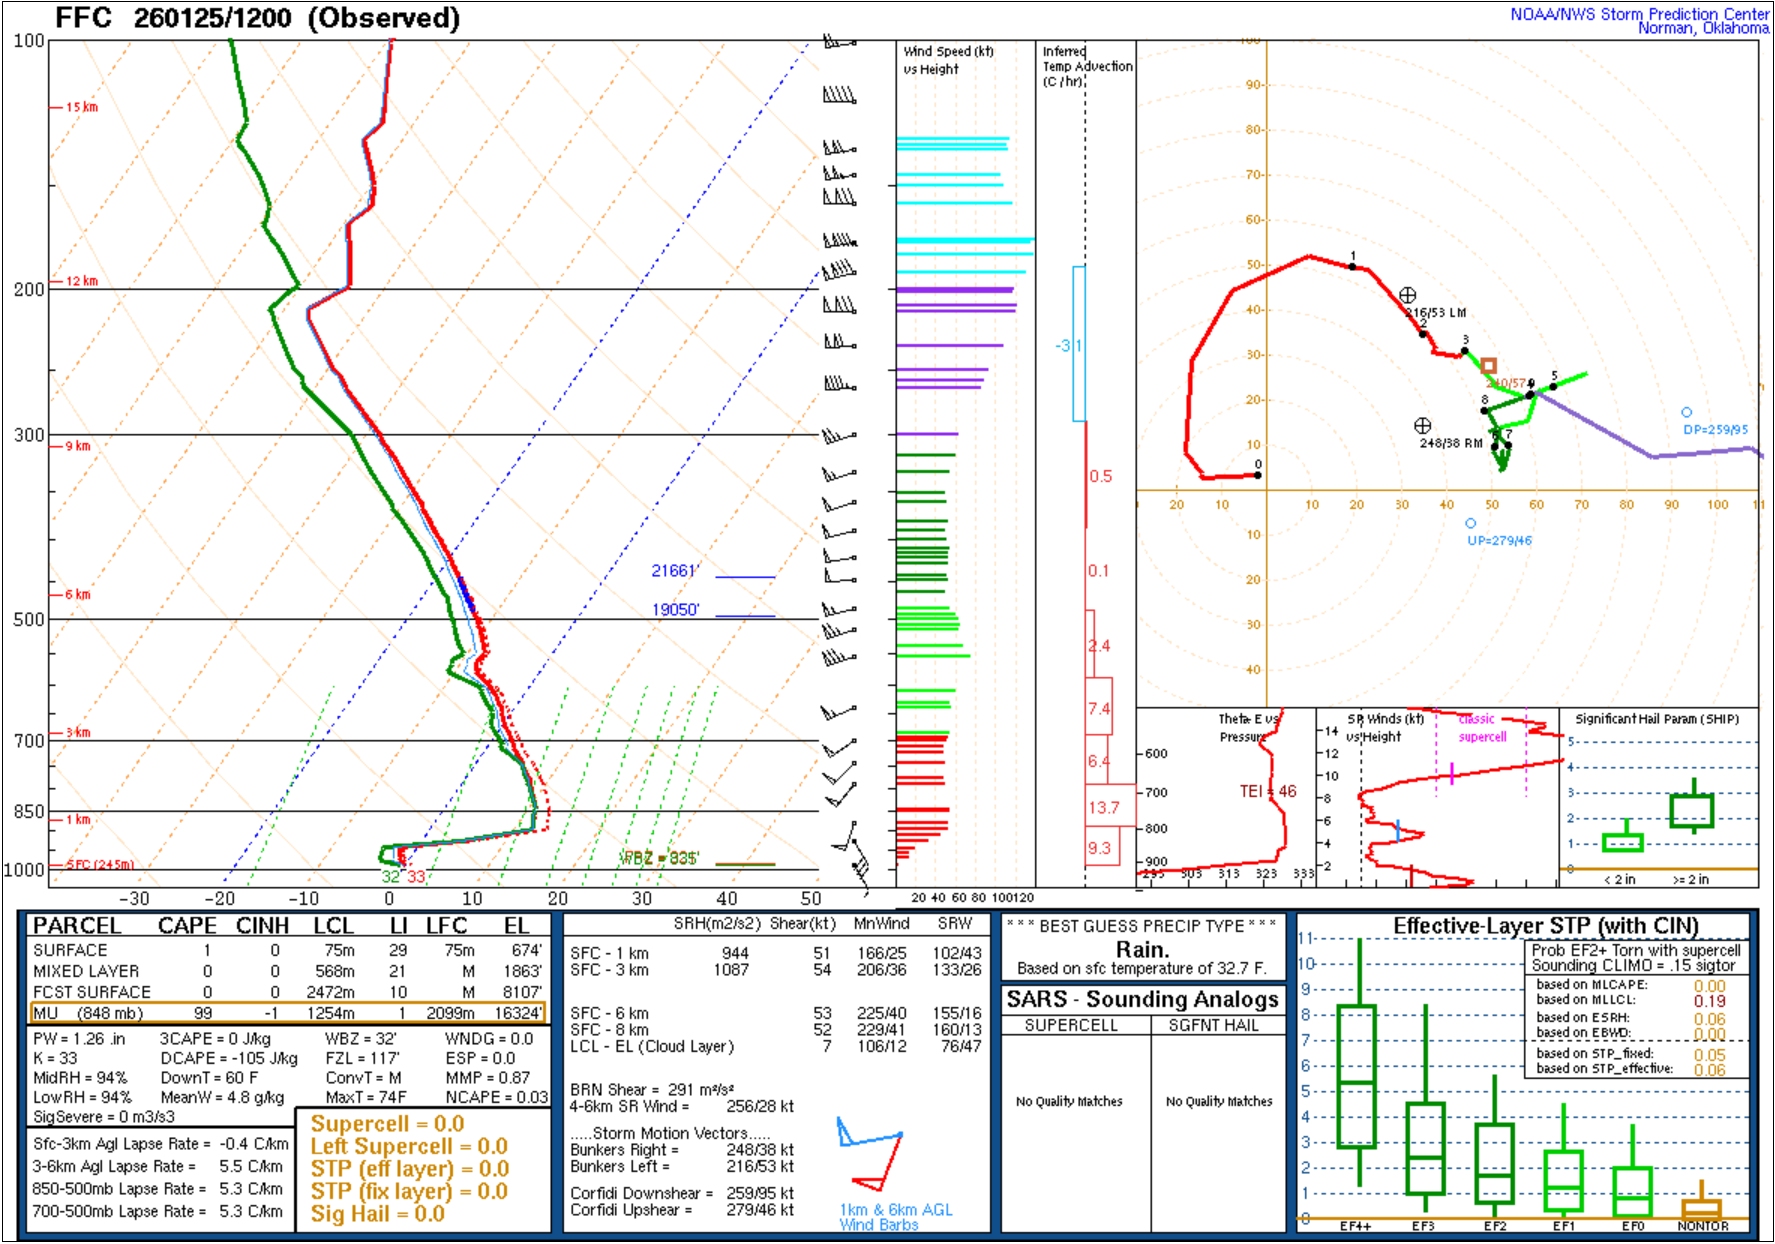Choose the FCST SURFACE parcel row
The width and height of the screenshot is (1775, 1244).
click(x=288, y=992)
